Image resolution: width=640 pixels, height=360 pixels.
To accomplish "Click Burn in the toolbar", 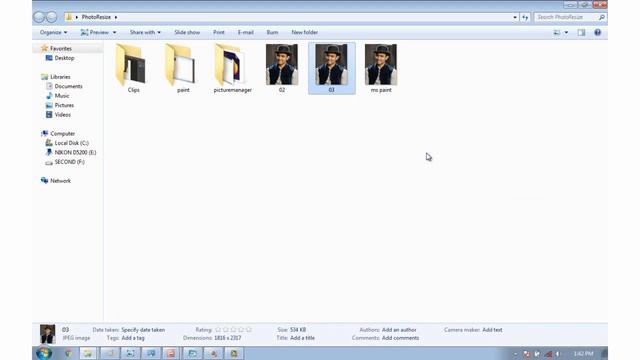I will click(x=272, y=32).
